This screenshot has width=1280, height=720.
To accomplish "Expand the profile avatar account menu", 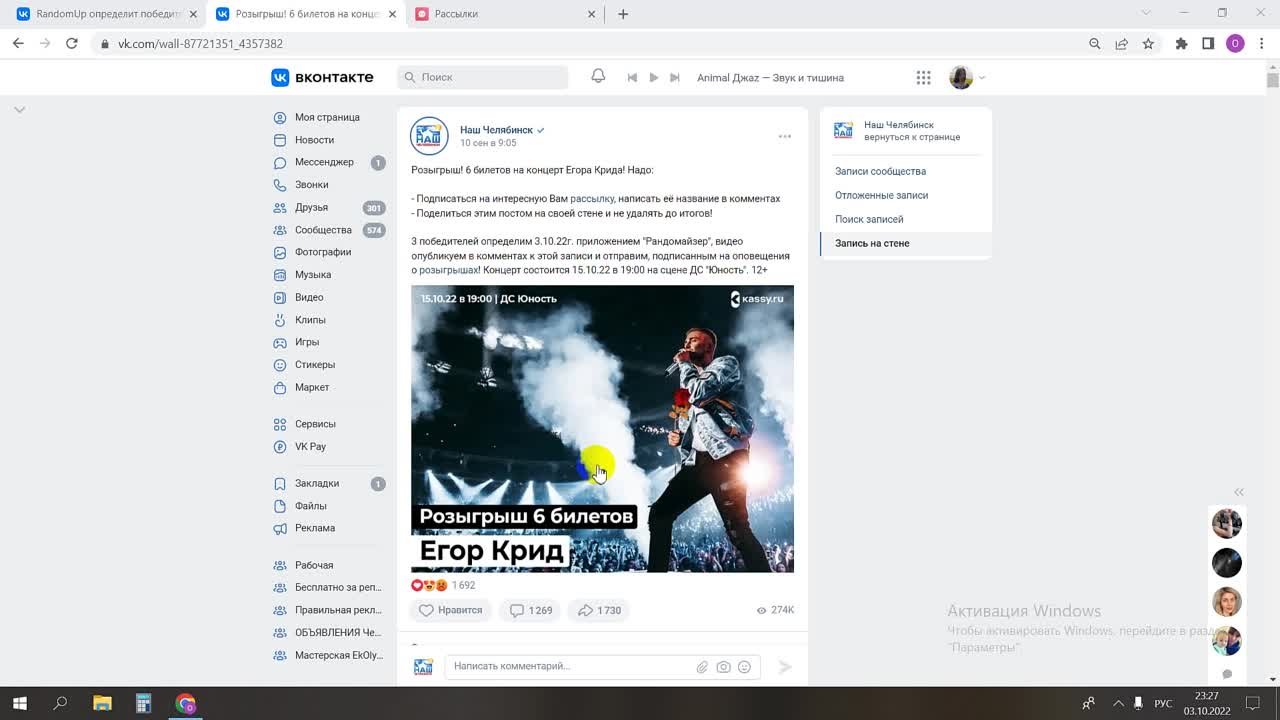I will pos(967,78).
